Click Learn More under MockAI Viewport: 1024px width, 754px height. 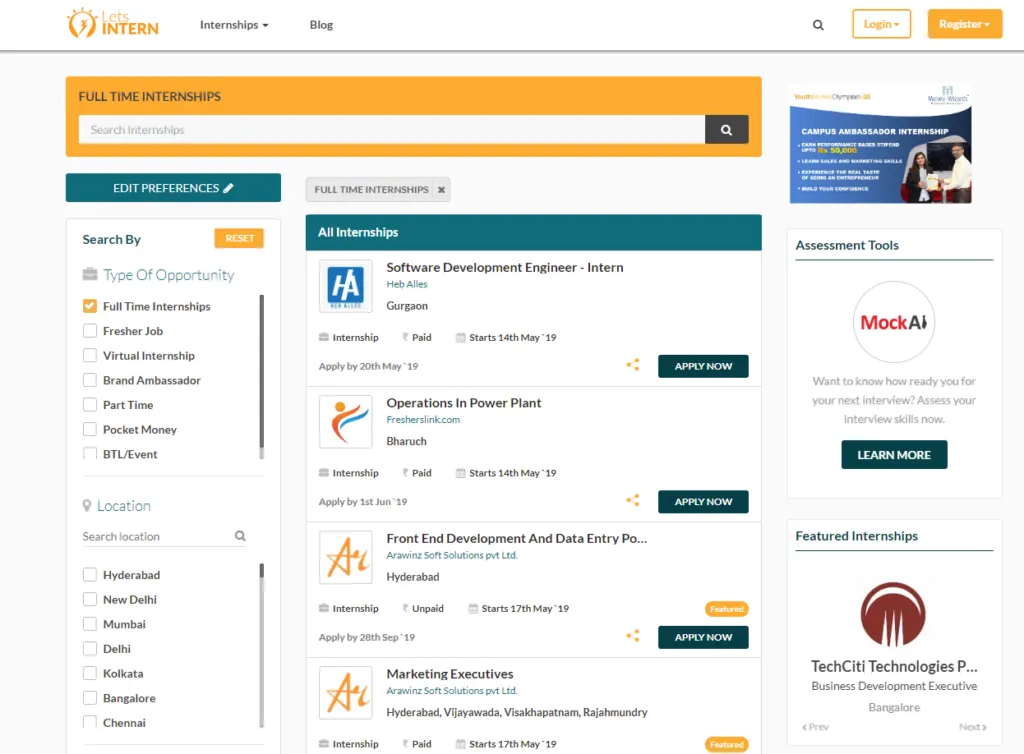(893, 455)
